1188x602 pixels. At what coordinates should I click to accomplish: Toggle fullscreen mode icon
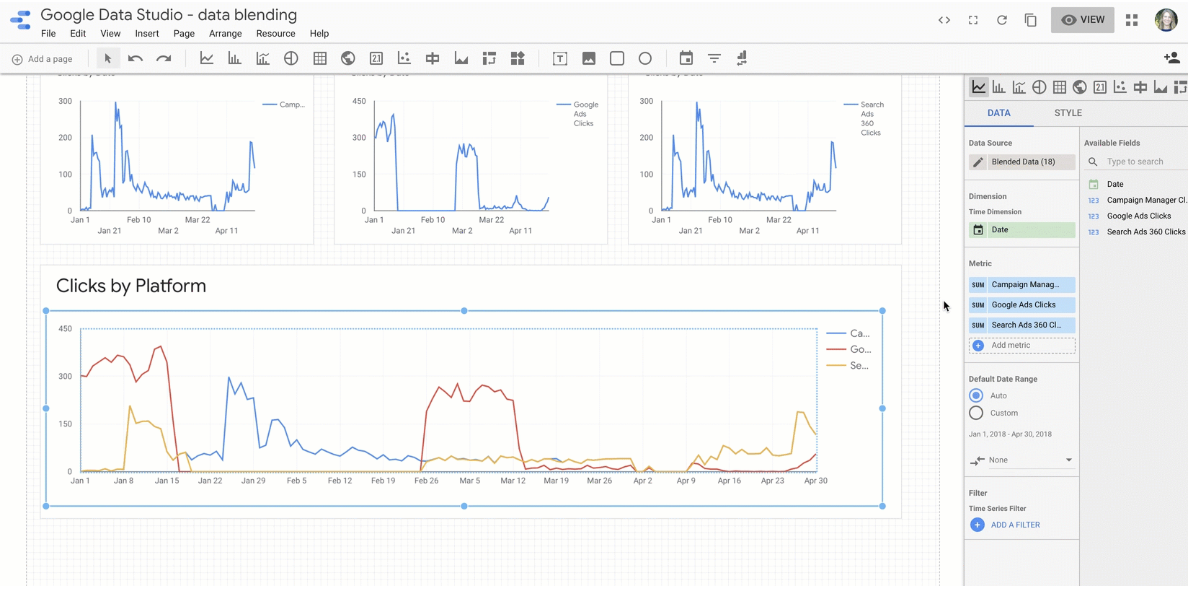point(973,20)
